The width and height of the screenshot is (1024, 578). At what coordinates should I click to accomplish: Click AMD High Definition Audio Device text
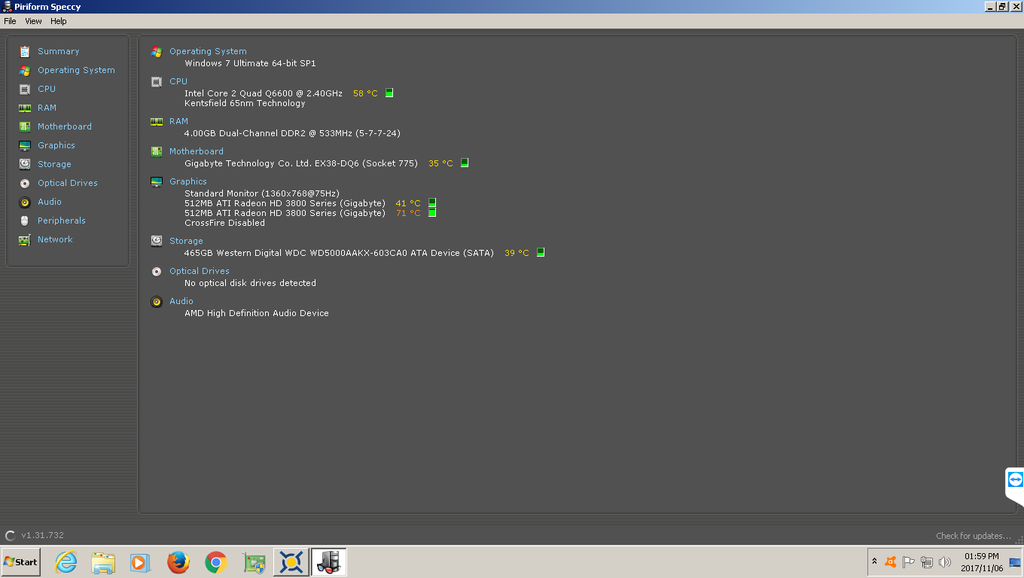click(256, 313)
